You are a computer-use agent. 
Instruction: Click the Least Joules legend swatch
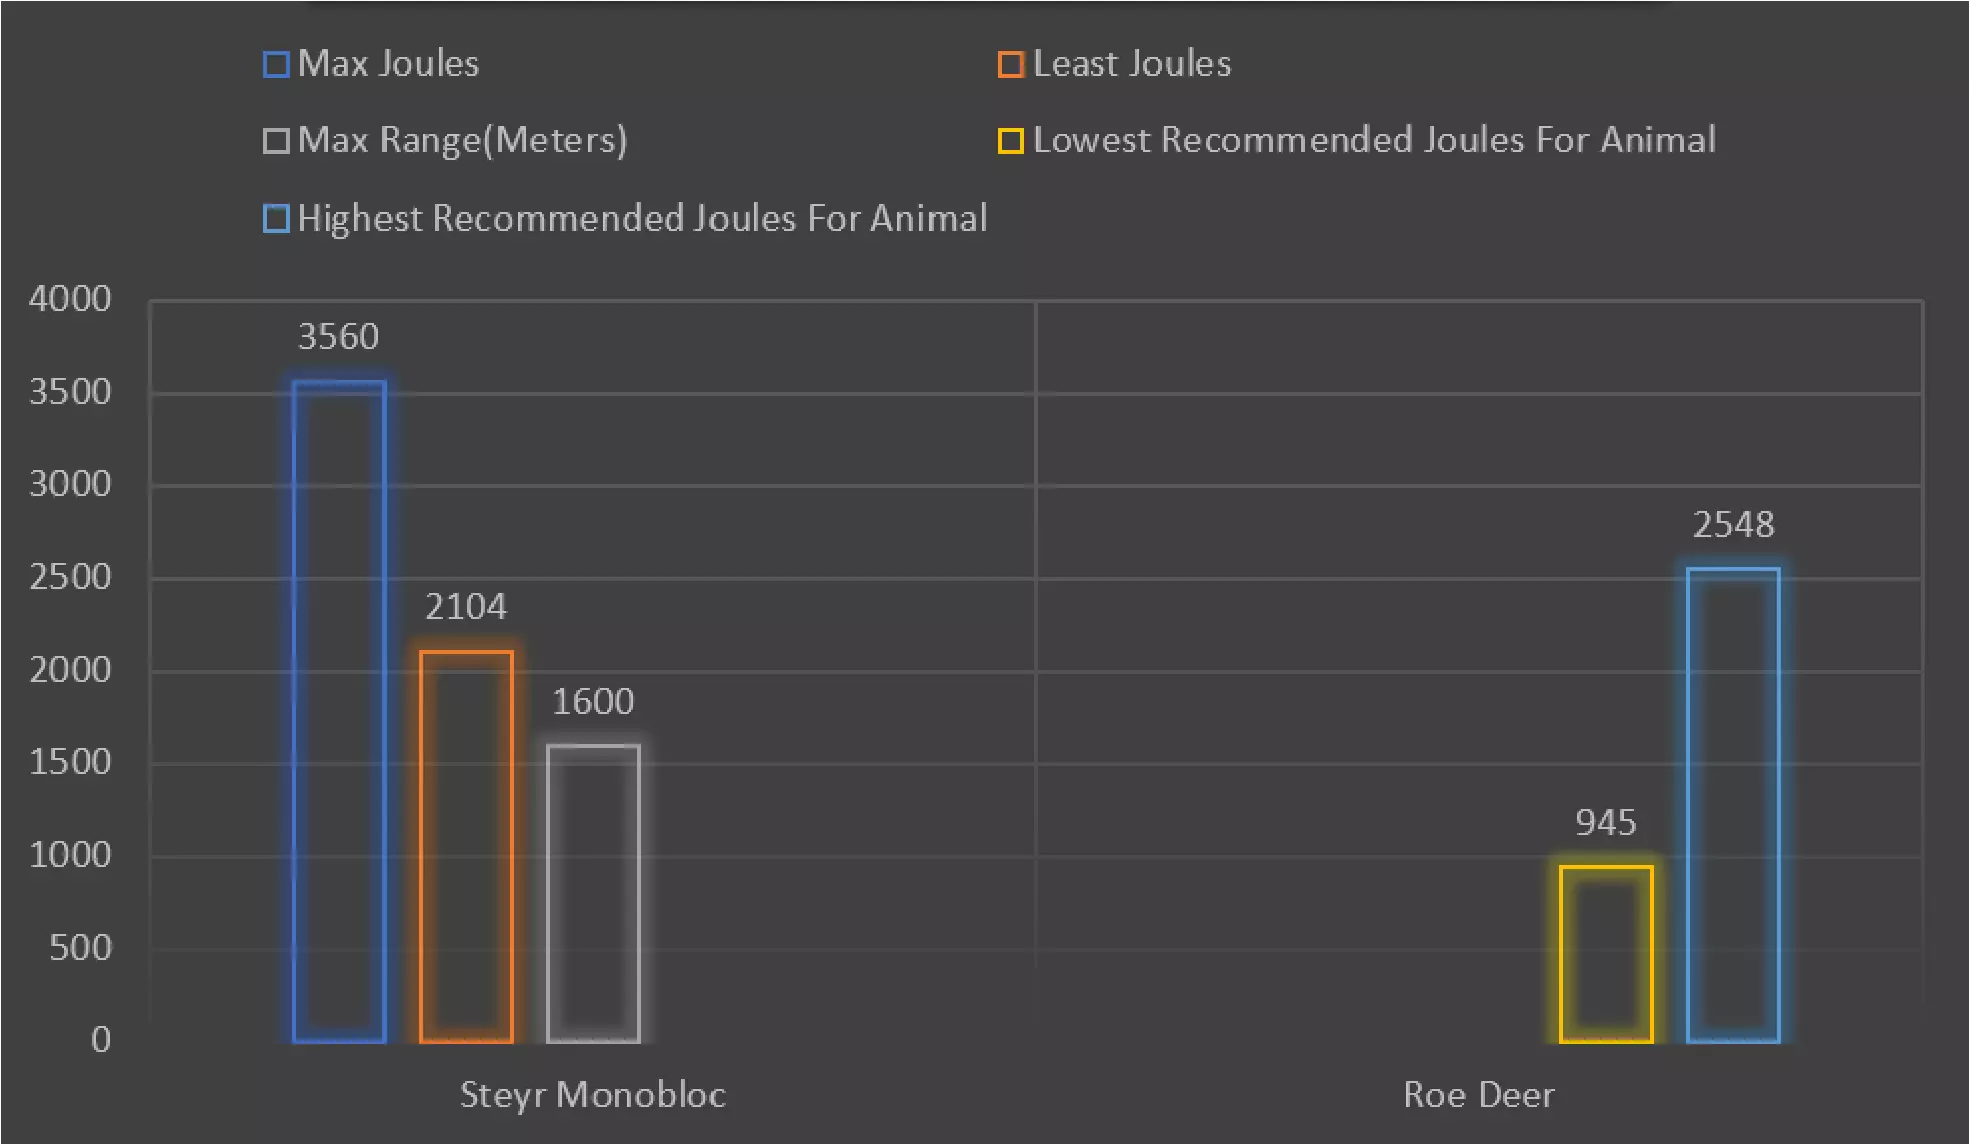1011,65
